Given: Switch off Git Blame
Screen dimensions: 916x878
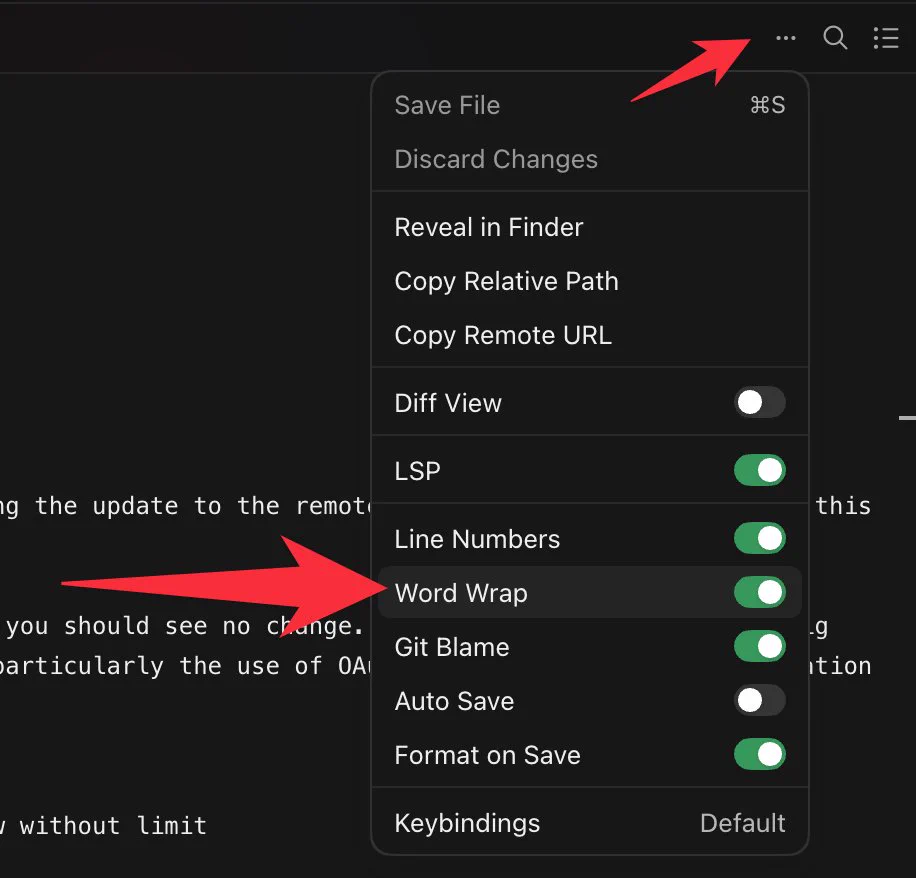Looking at the screenshot, I should 759,646.
